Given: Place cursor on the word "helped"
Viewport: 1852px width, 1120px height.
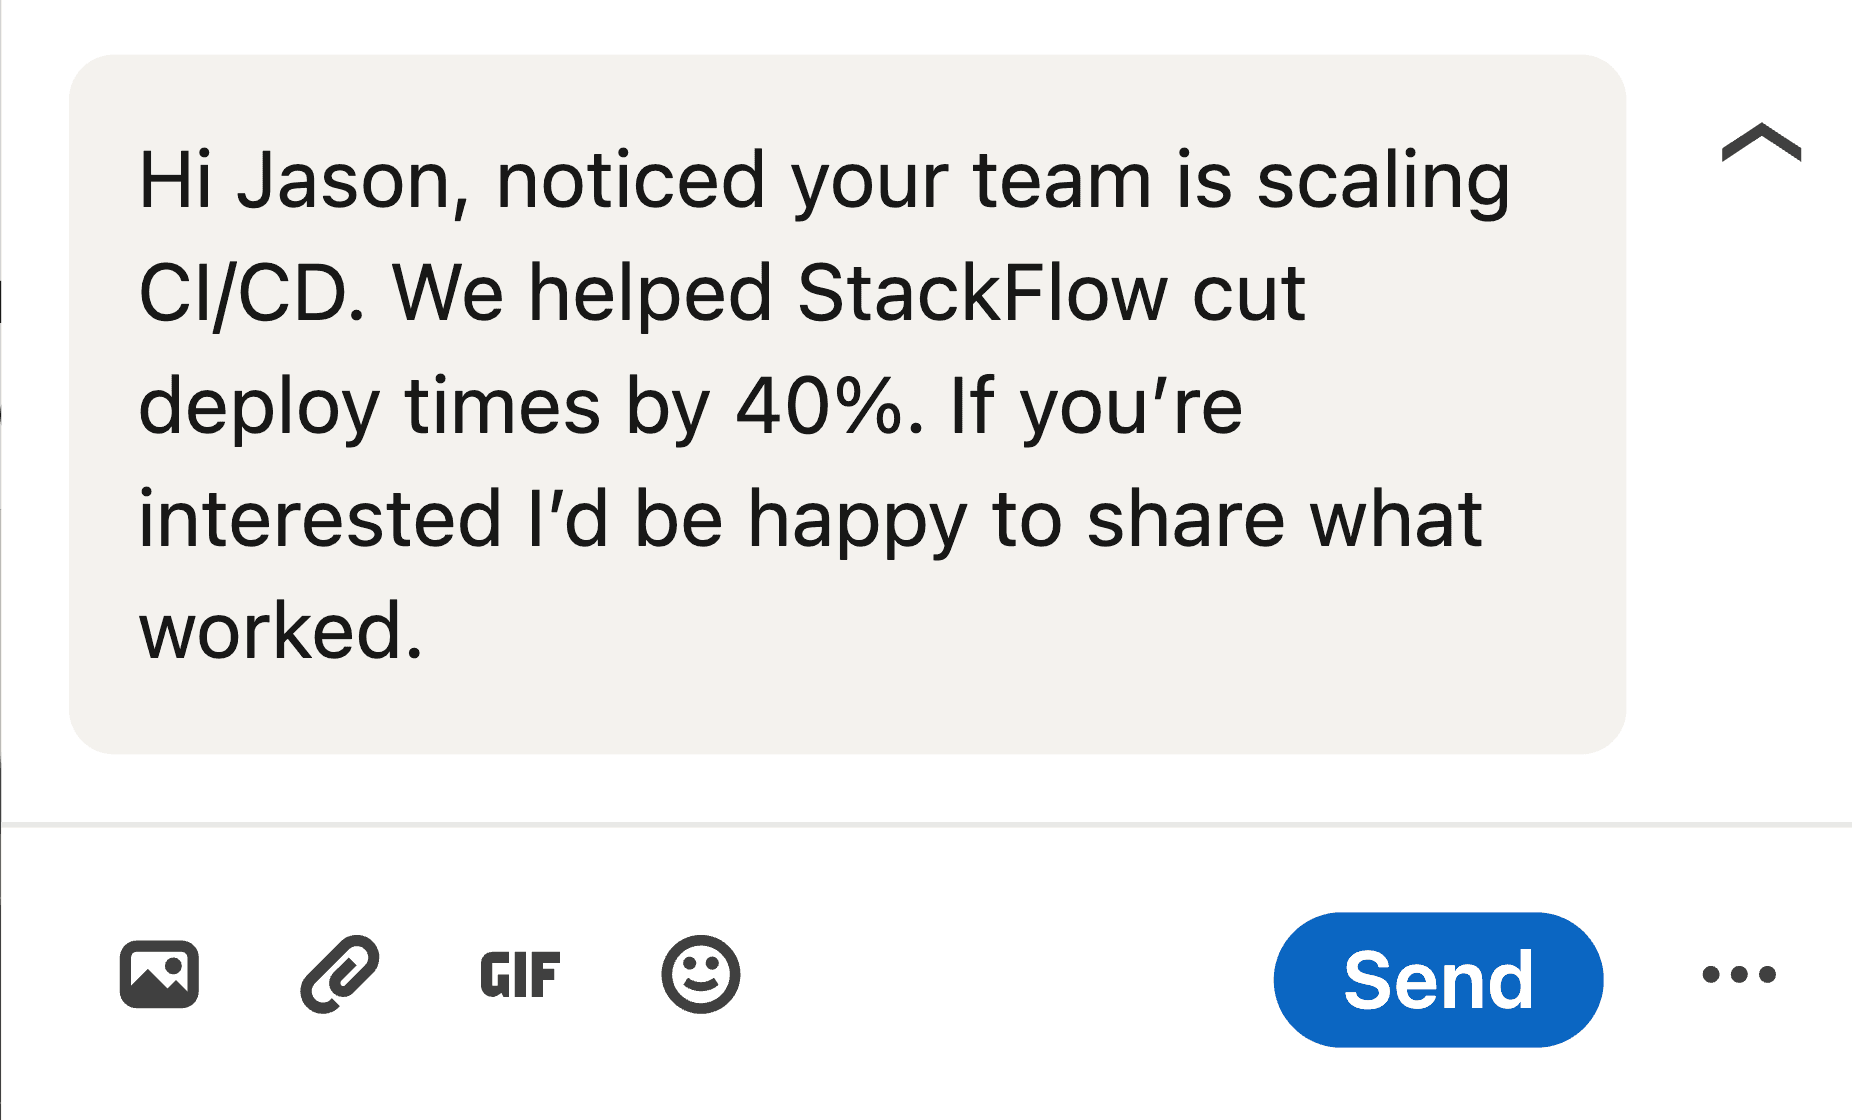Looking at the screenshot, I should pos(650,294).
